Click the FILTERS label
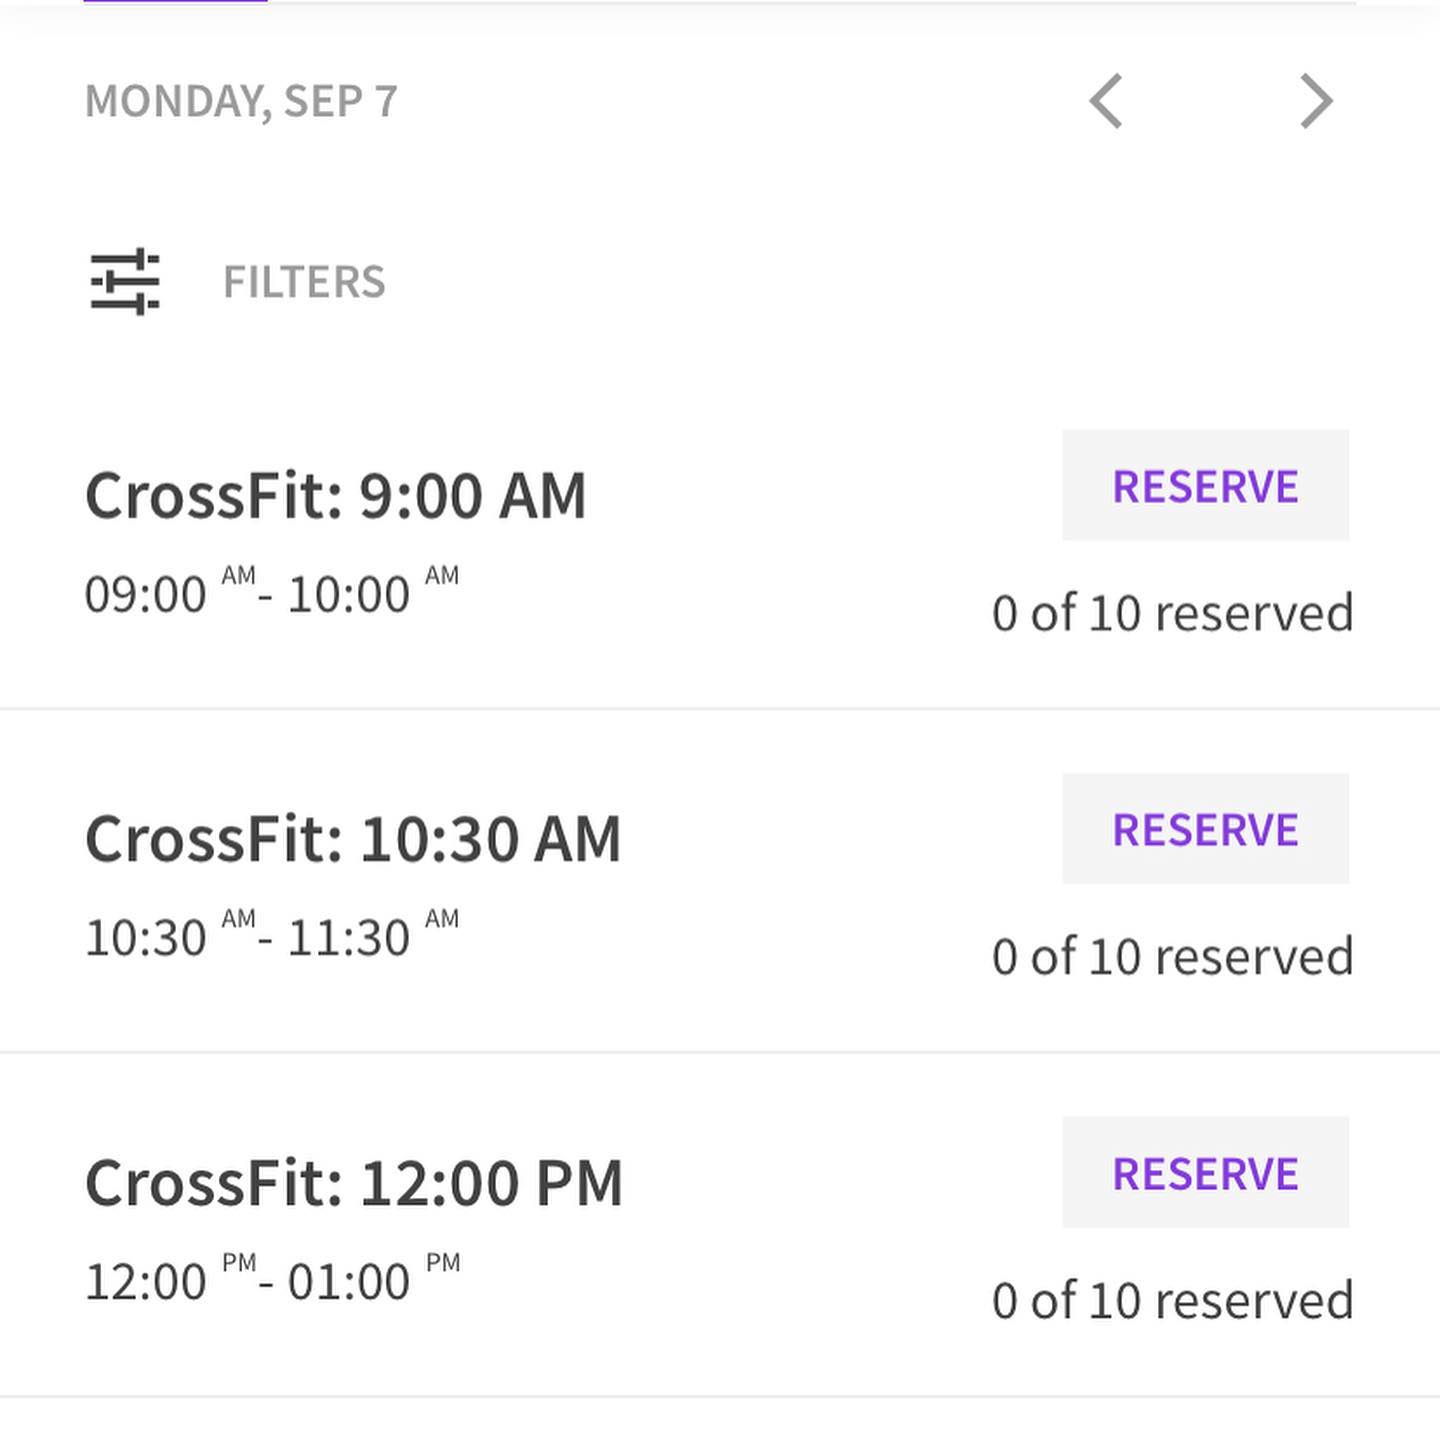The width and height of the screenshot is (1440, 1440). coord(304,282)
